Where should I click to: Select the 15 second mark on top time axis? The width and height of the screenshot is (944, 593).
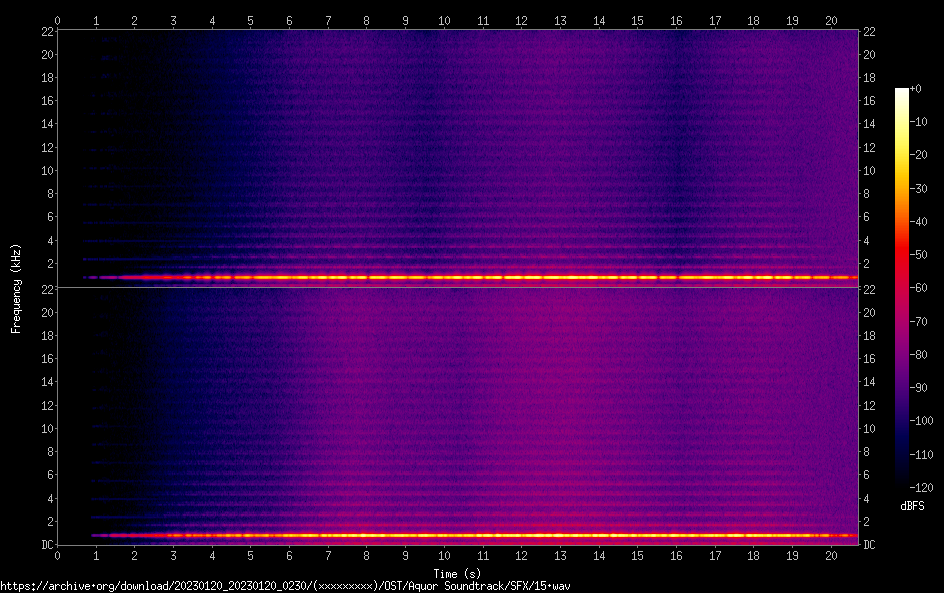pyautogui.click(x=637, y=20)
